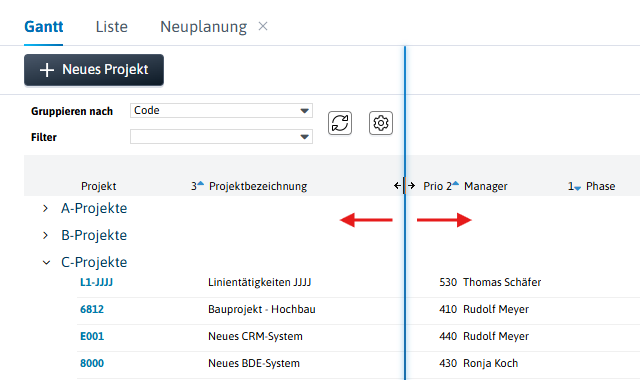The width and height of the screenshot is (640, 380).
Task: Sort by Projekt column header
Action: coord(98,186)
